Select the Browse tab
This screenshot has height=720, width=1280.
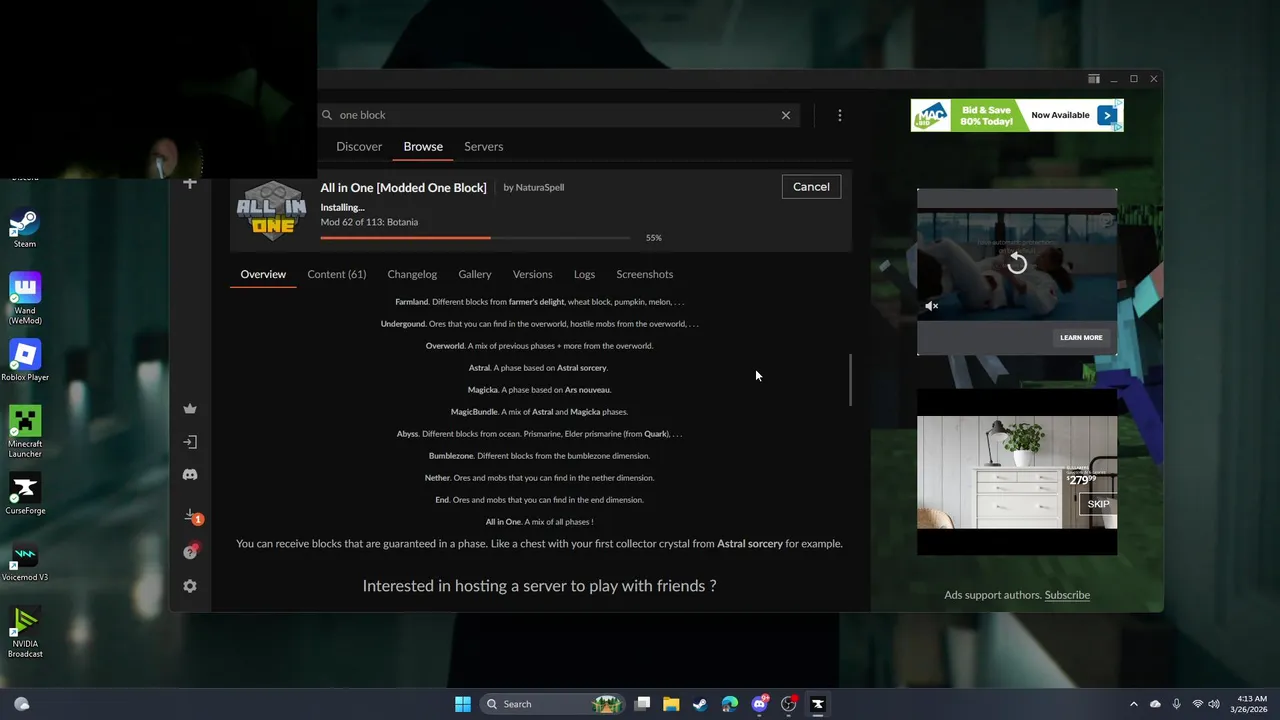423,146
